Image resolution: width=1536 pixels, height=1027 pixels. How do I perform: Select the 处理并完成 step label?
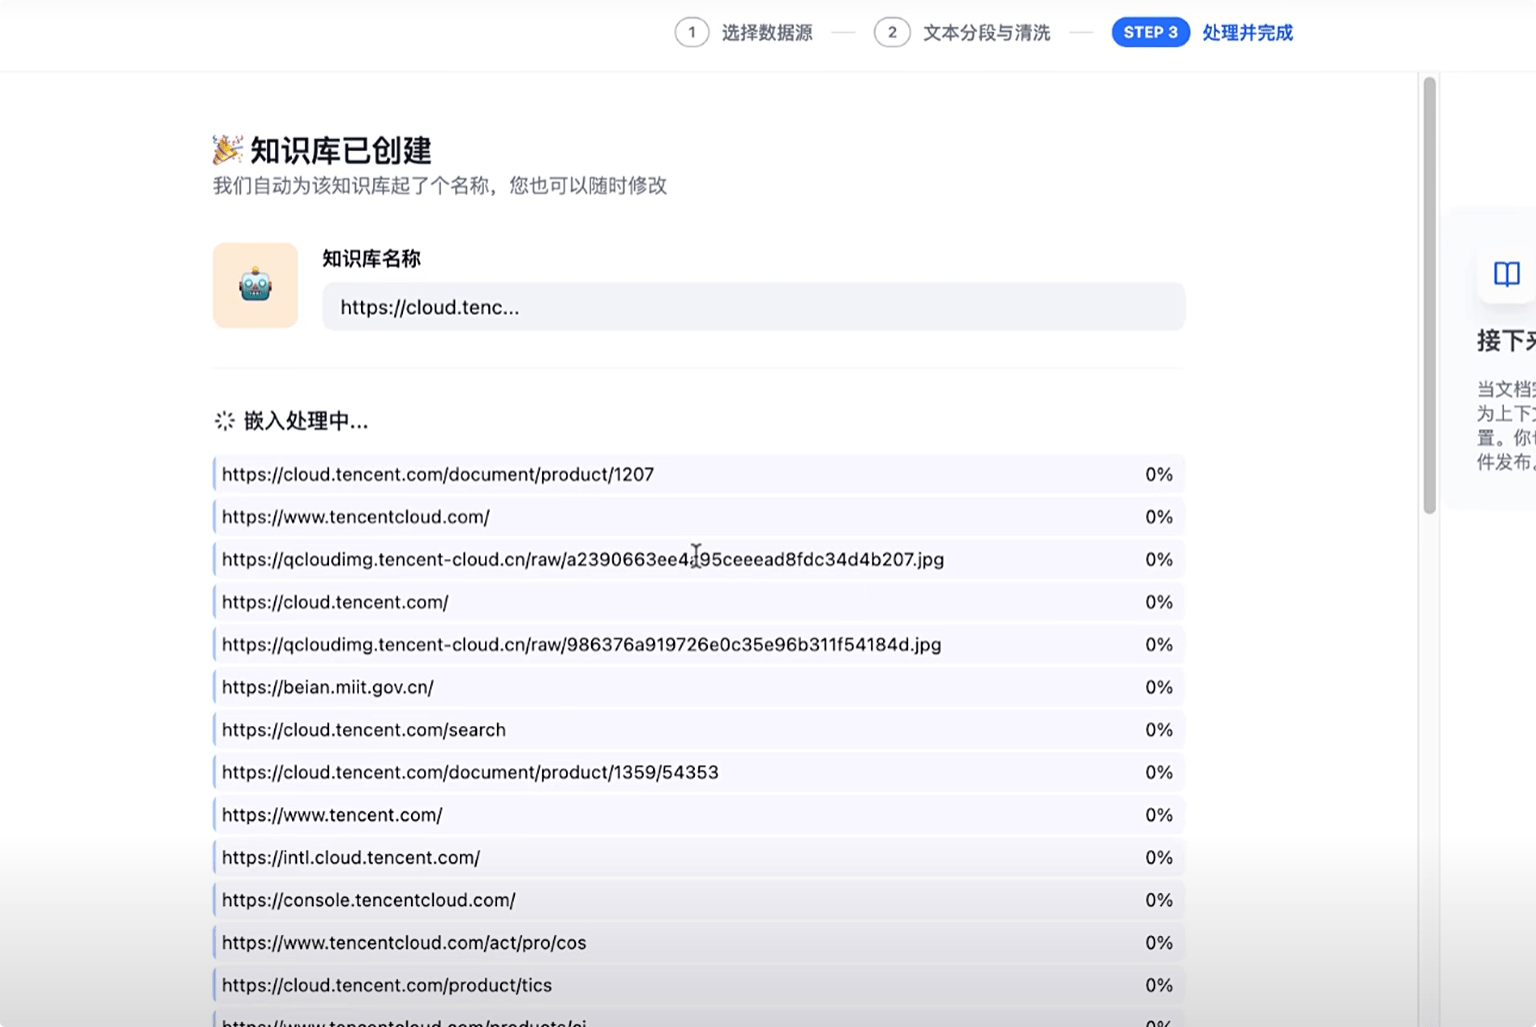(x=1246, y=32)
